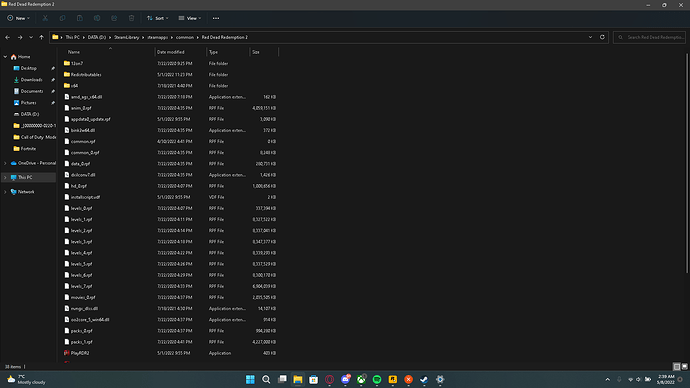Open Steam from the taskbar

coord(424,379)
